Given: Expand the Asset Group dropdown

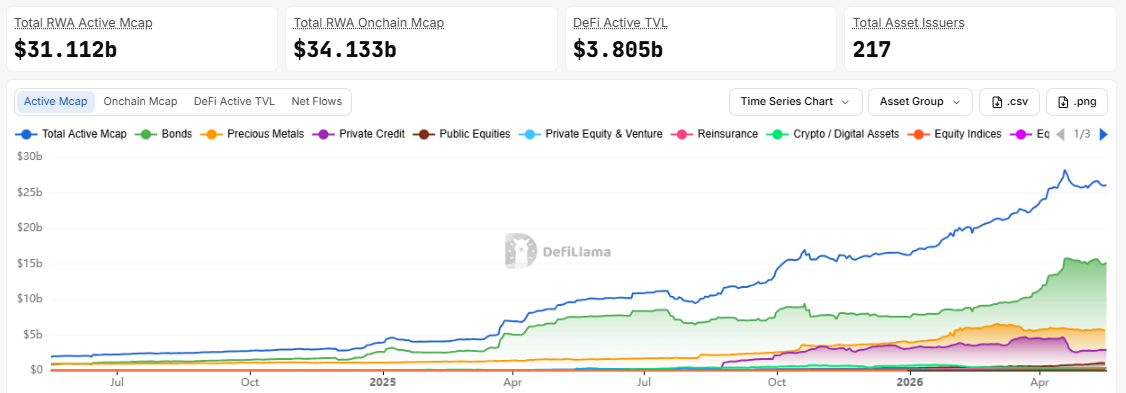Looking at the screenshot, I should (x=920, y=102).
